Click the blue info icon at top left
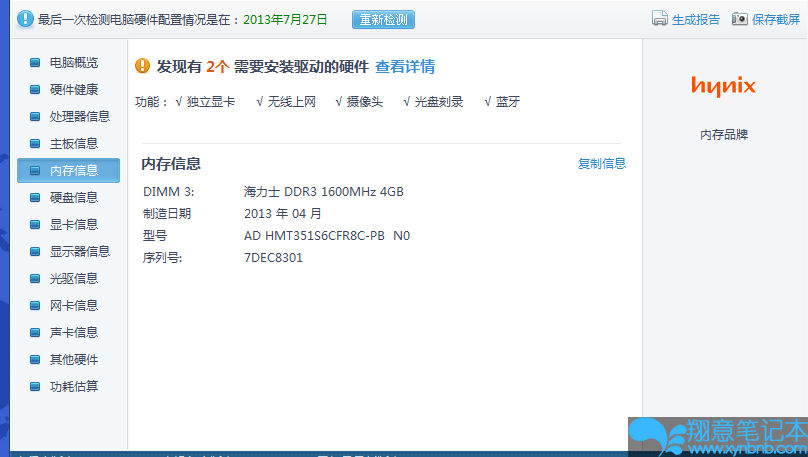The height and width of the screenshot is (457, 808). (x=24, y=19)
